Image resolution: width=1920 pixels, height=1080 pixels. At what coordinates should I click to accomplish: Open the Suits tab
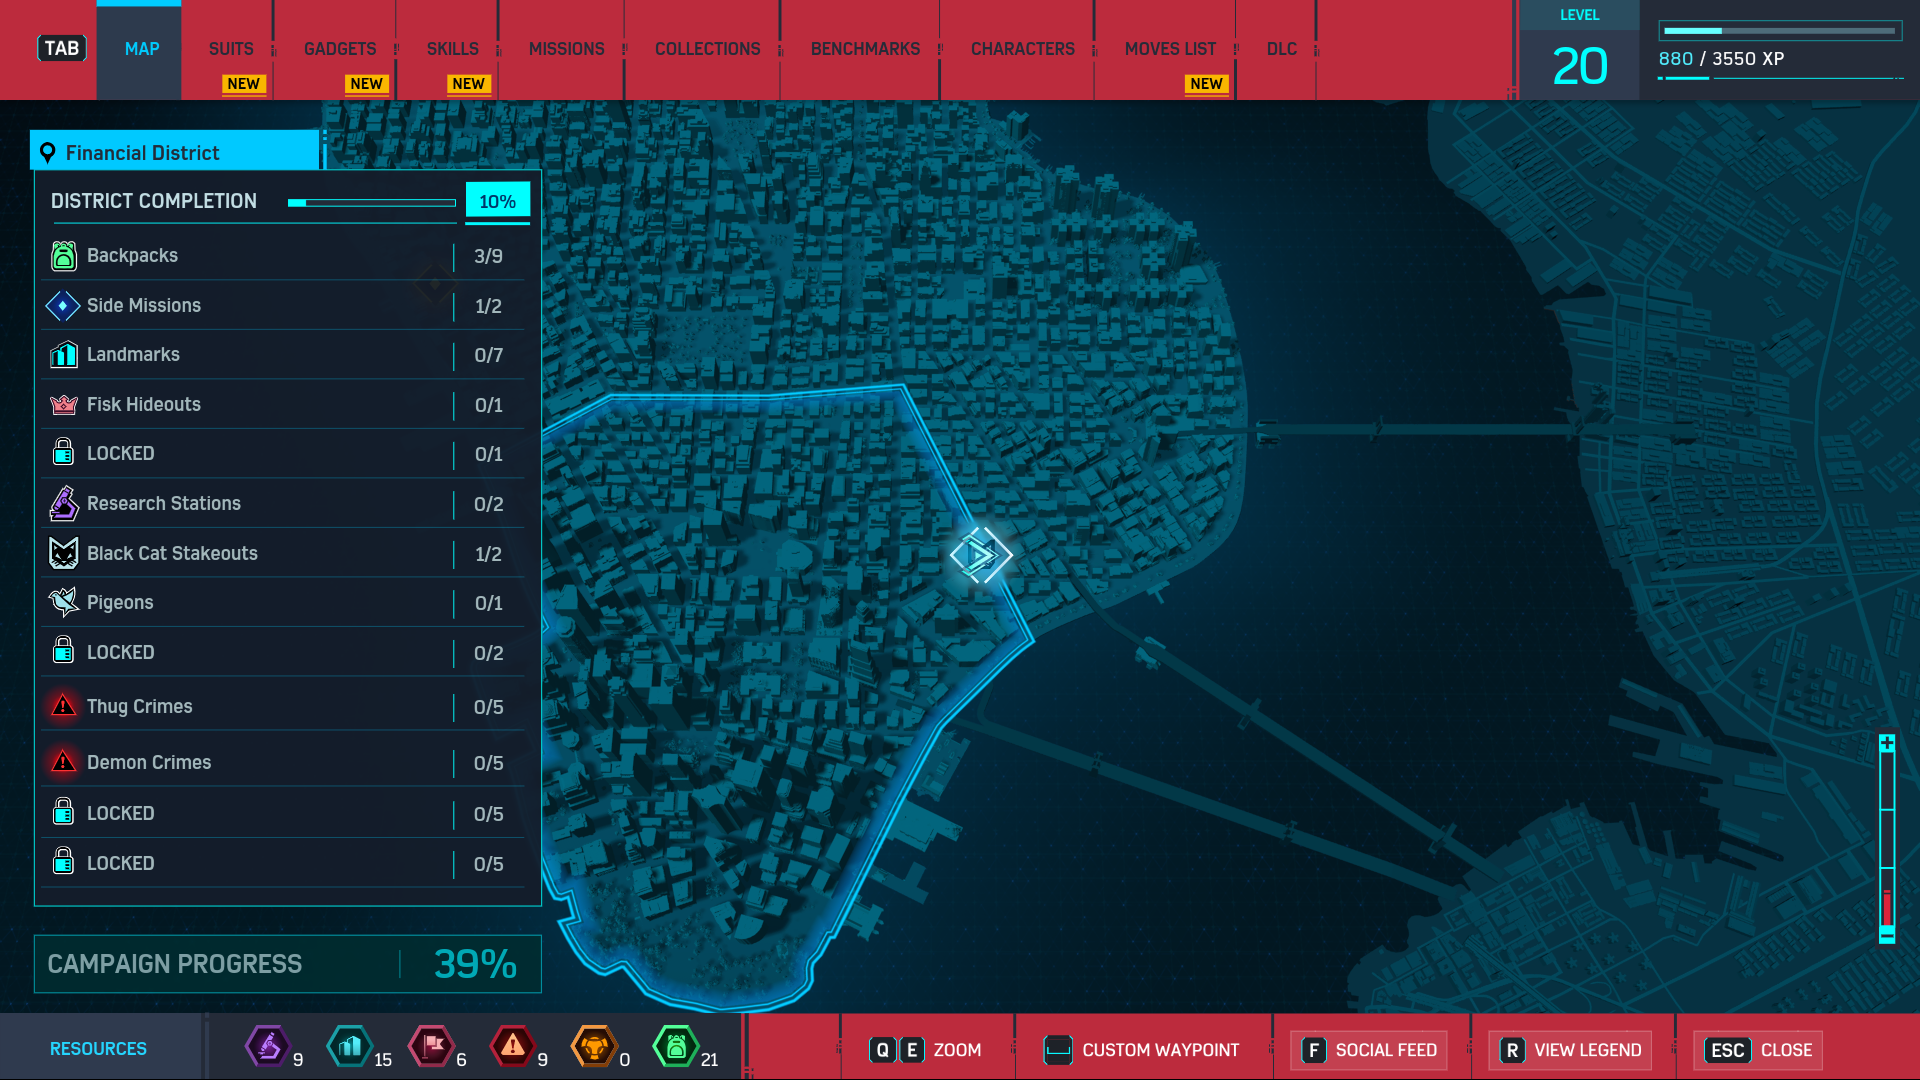(230, 49)
